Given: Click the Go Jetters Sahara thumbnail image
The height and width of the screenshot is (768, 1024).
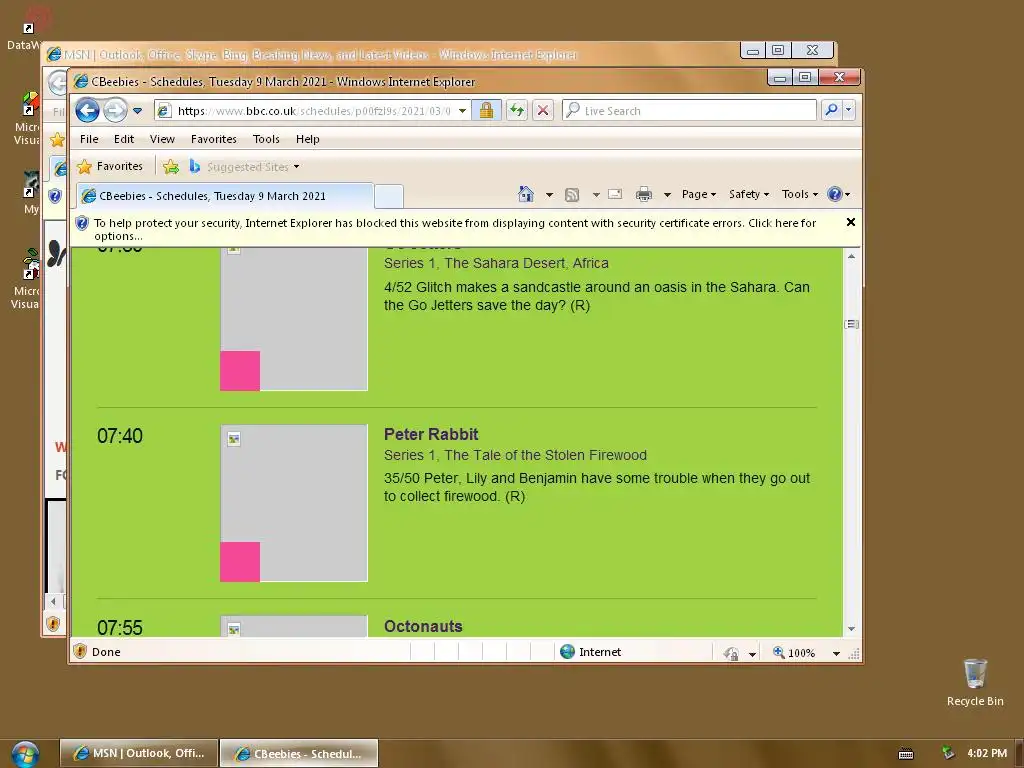Looking at the screenshot, I should click(x=294, y=319).
